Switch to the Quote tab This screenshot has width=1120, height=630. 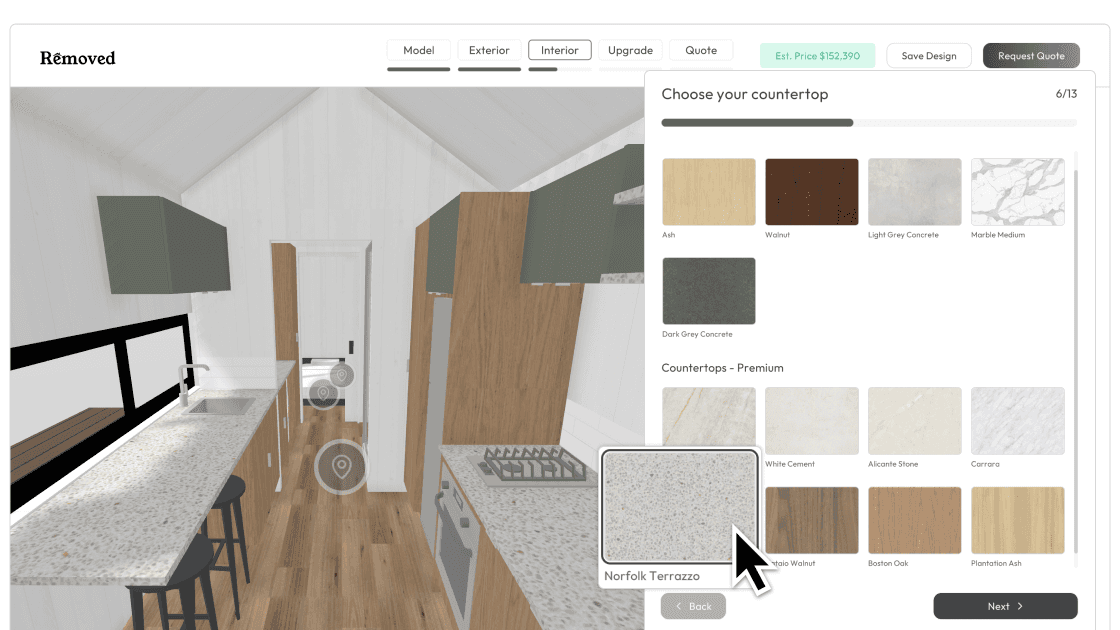pos(701,50)
